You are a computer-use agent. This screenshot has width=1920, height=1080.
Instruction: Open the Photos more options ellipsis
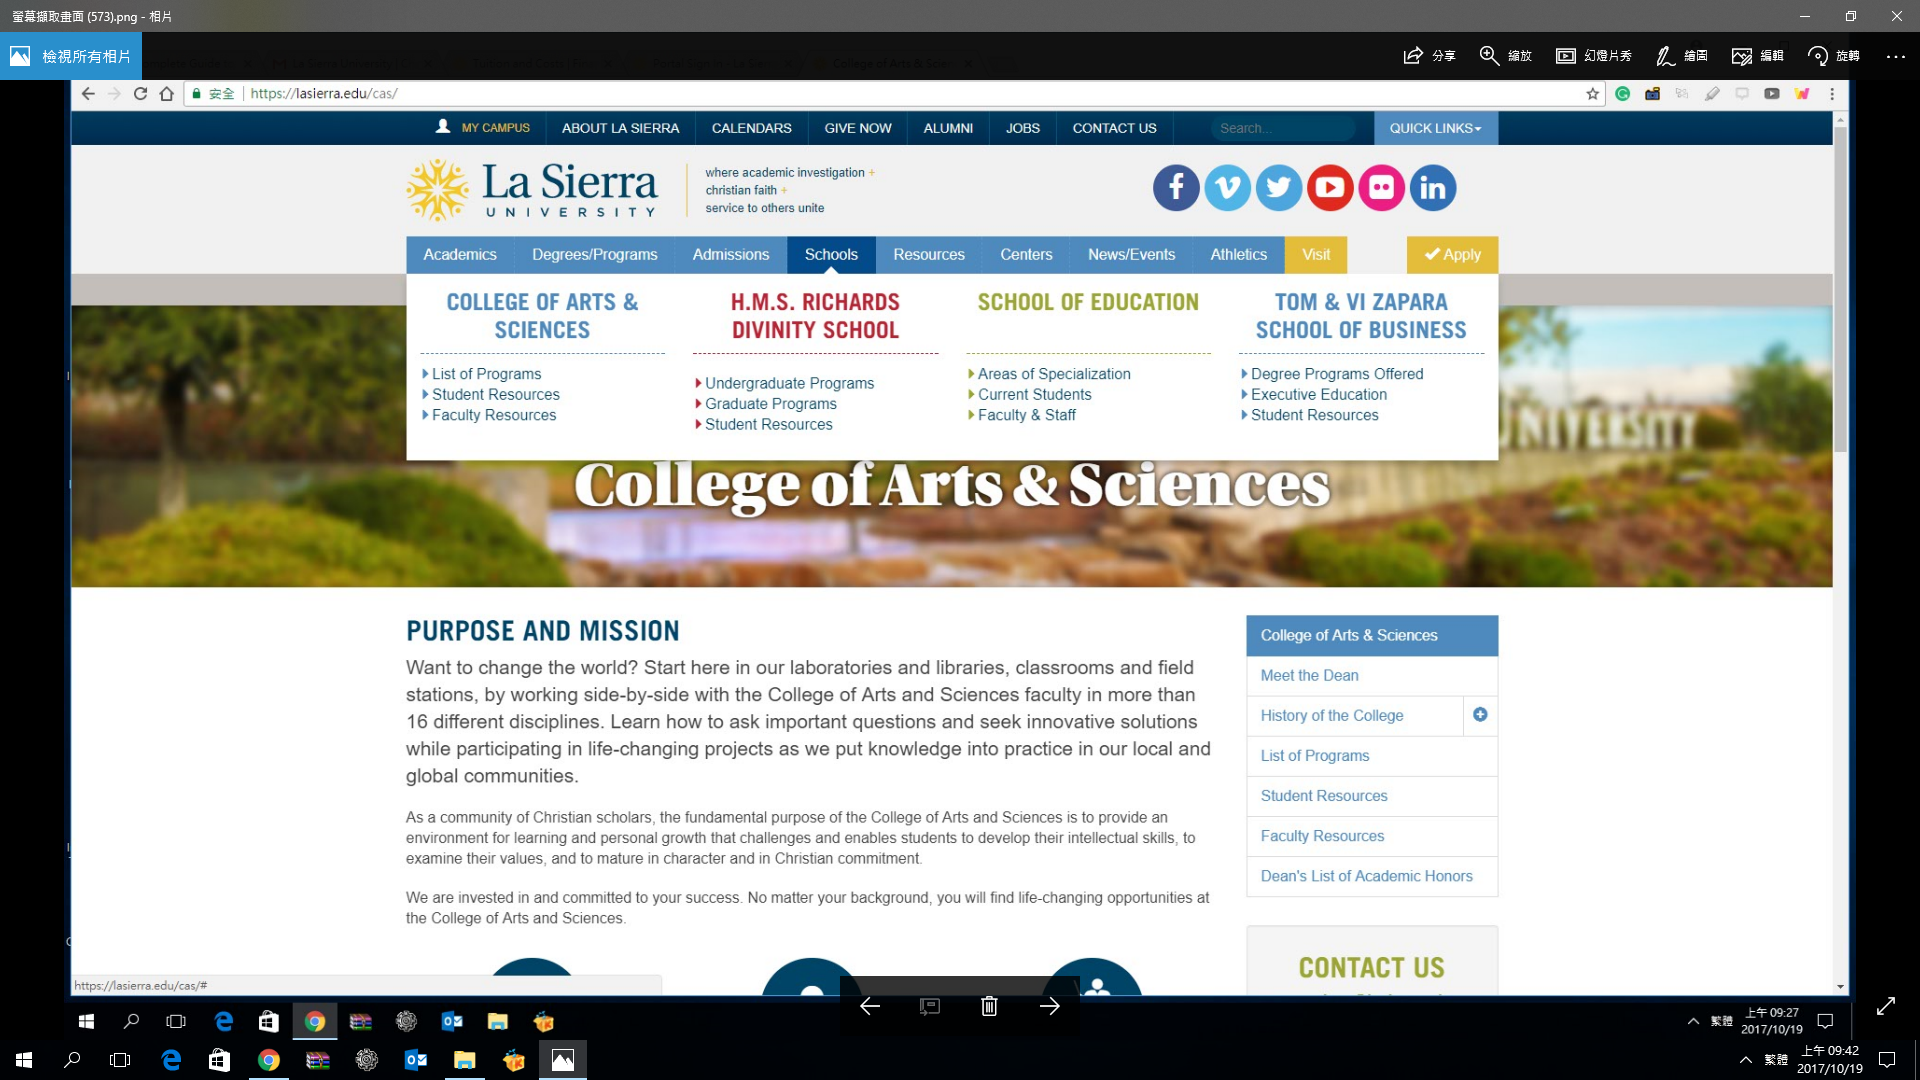coord(1895,56)
